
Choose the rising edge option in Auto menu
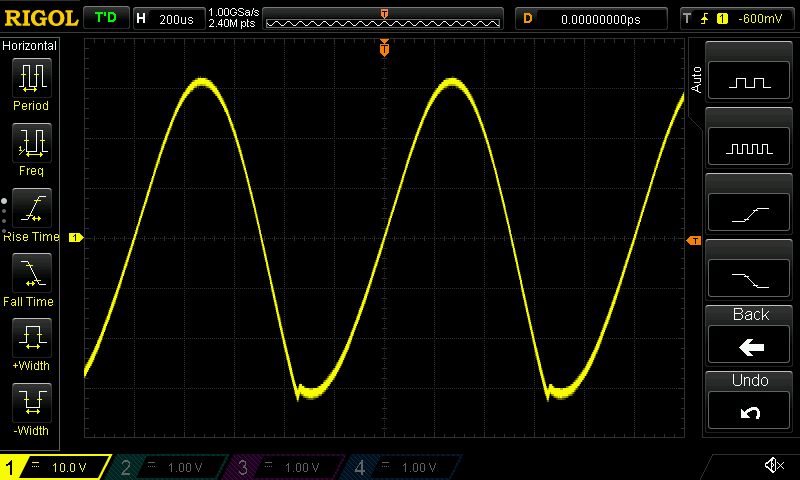pyautogui.click(x=748, y=213)
